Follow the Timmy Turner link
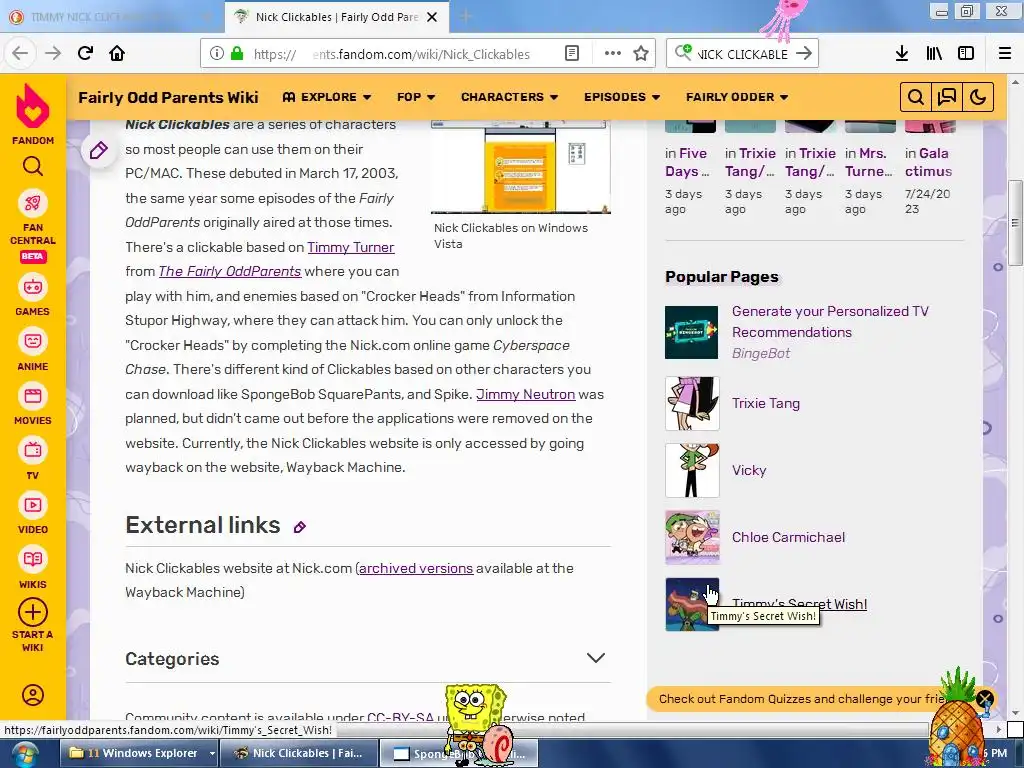1024x768 pixels. (351, 248)
